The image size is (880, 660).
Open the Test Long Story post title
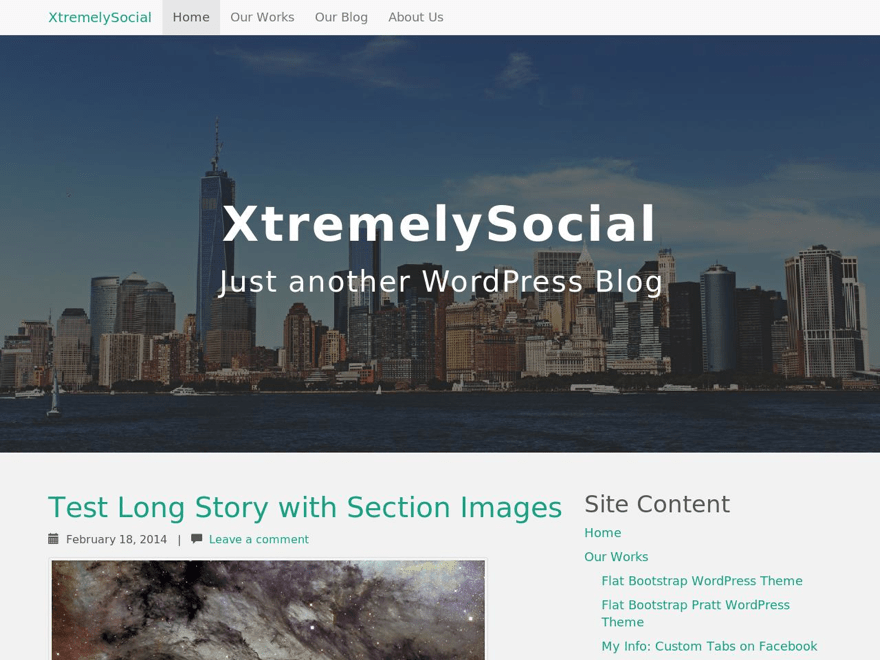pos(305,507)
